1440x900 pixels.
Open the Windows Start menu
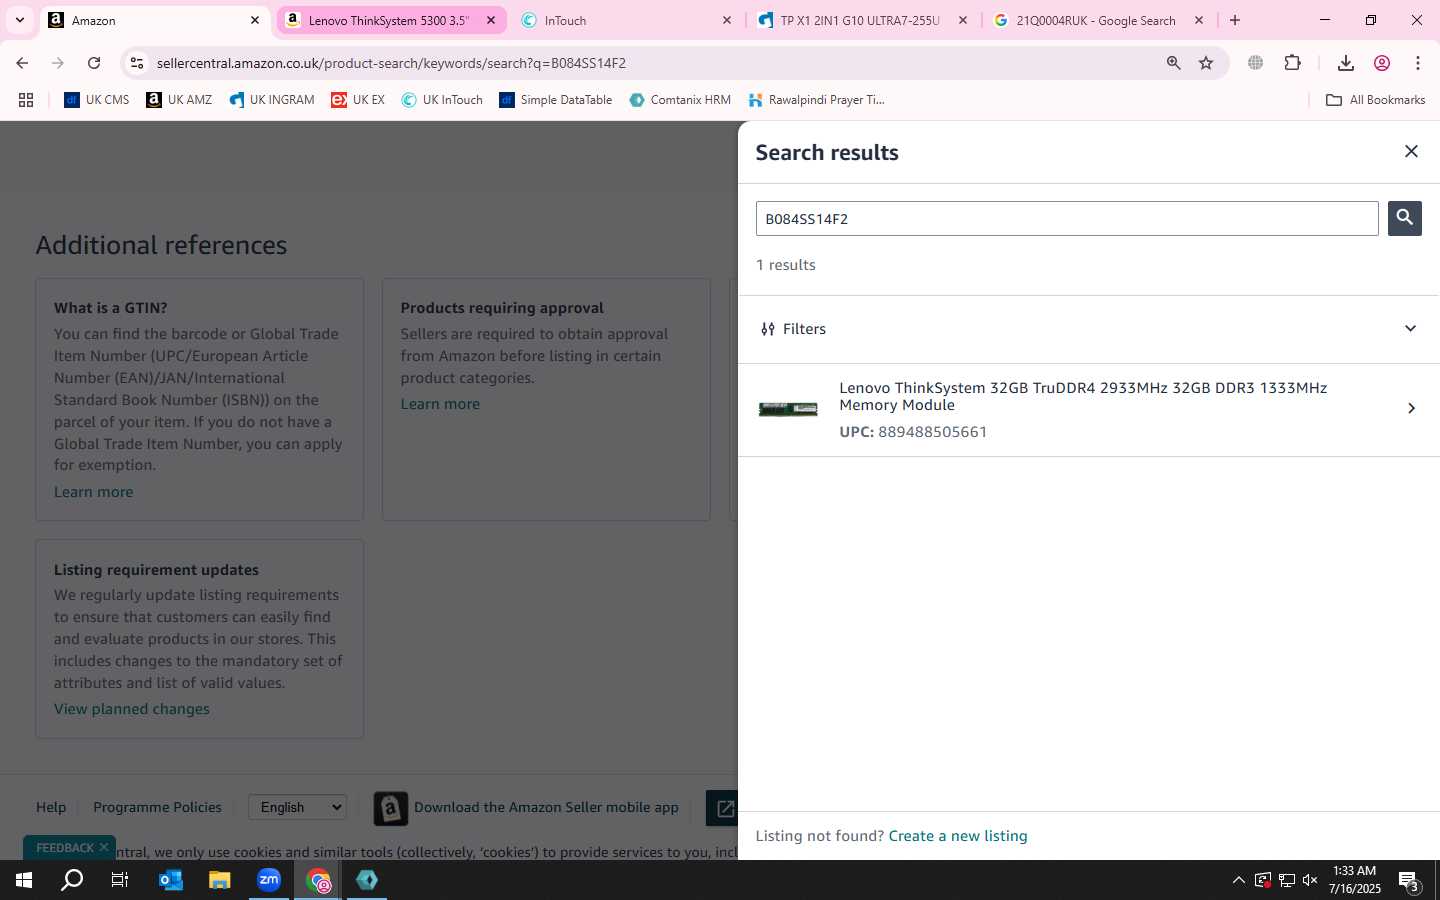click(x=24, y=880)
